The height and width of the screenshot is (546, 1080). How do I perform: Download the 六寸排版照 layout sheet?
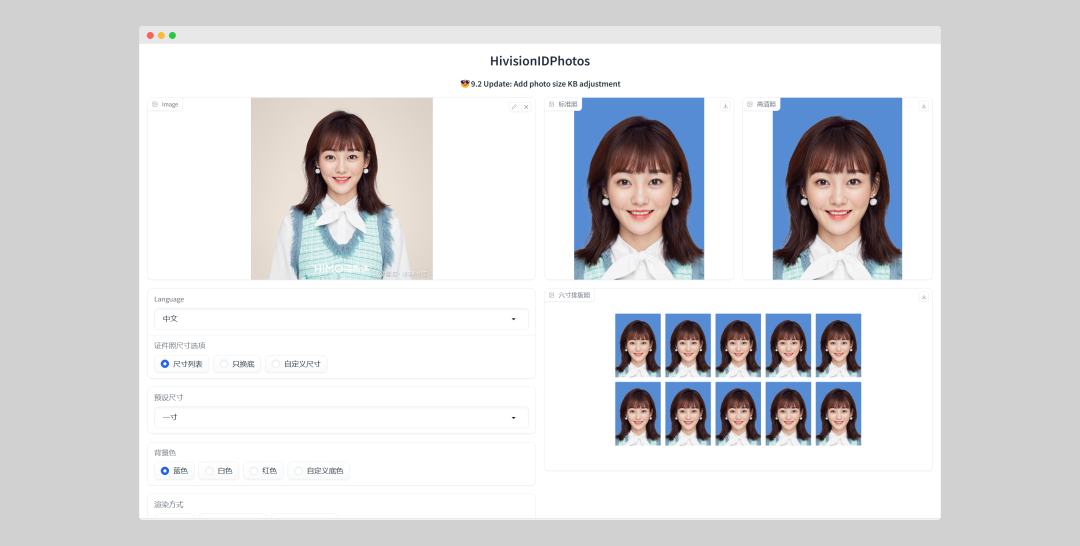924,297
